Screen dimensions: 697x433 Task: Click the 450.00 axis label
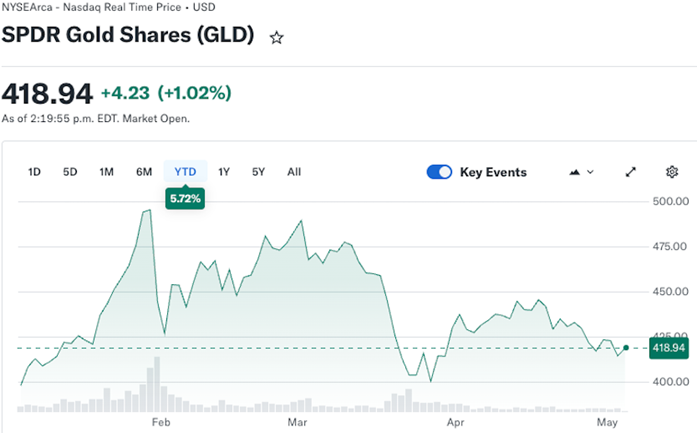click(x=670, y=292)
